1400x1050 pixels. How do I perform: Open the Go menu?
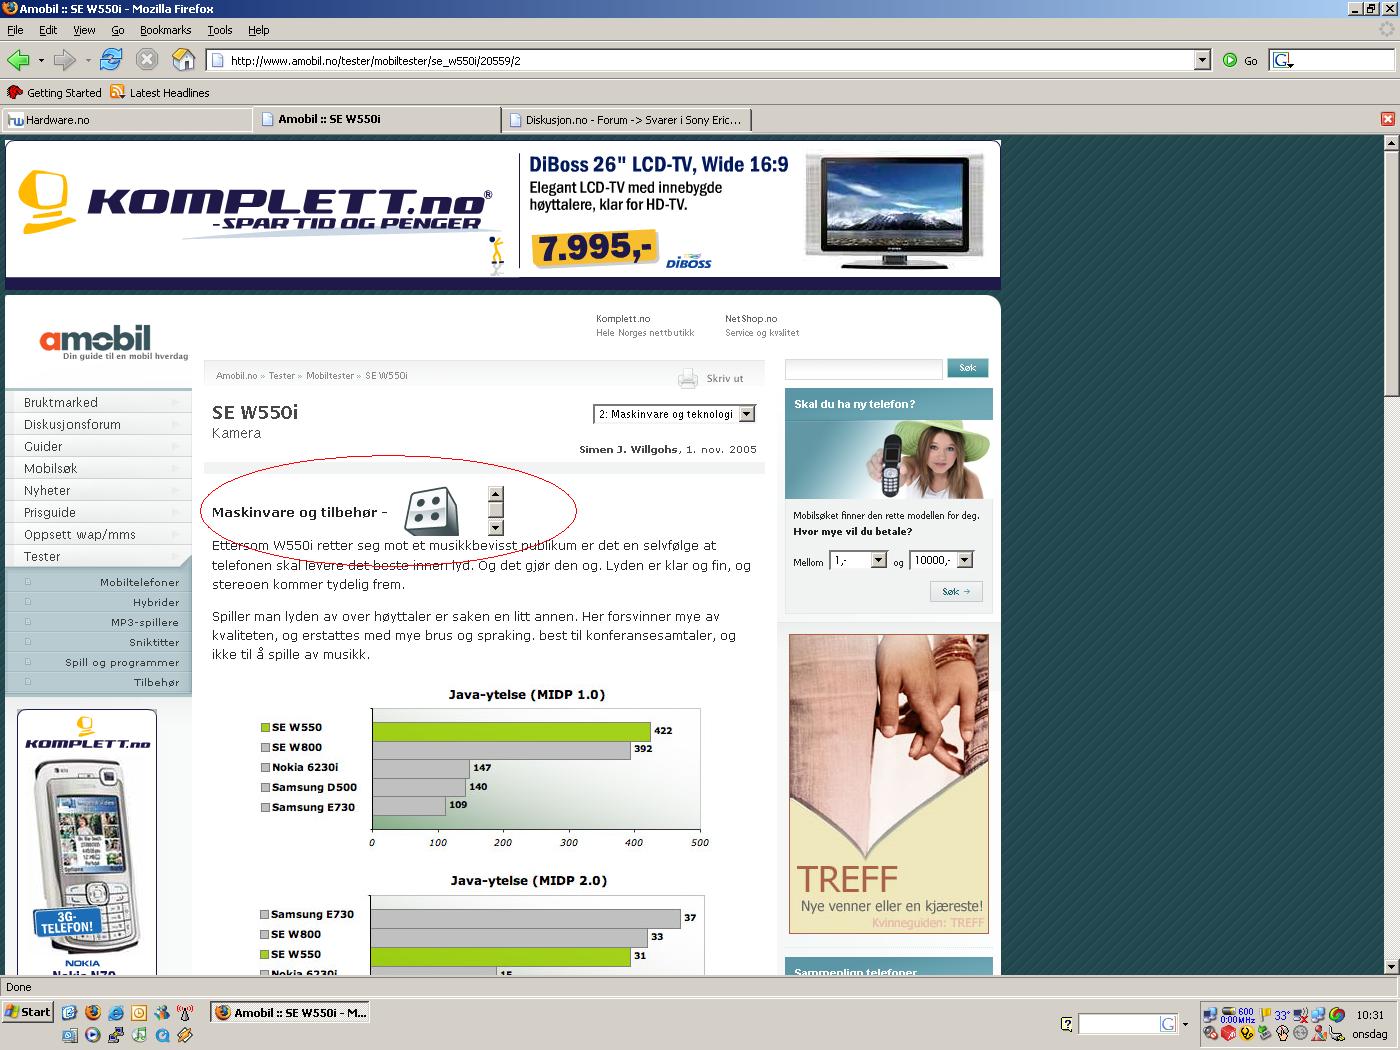[118, 30]
